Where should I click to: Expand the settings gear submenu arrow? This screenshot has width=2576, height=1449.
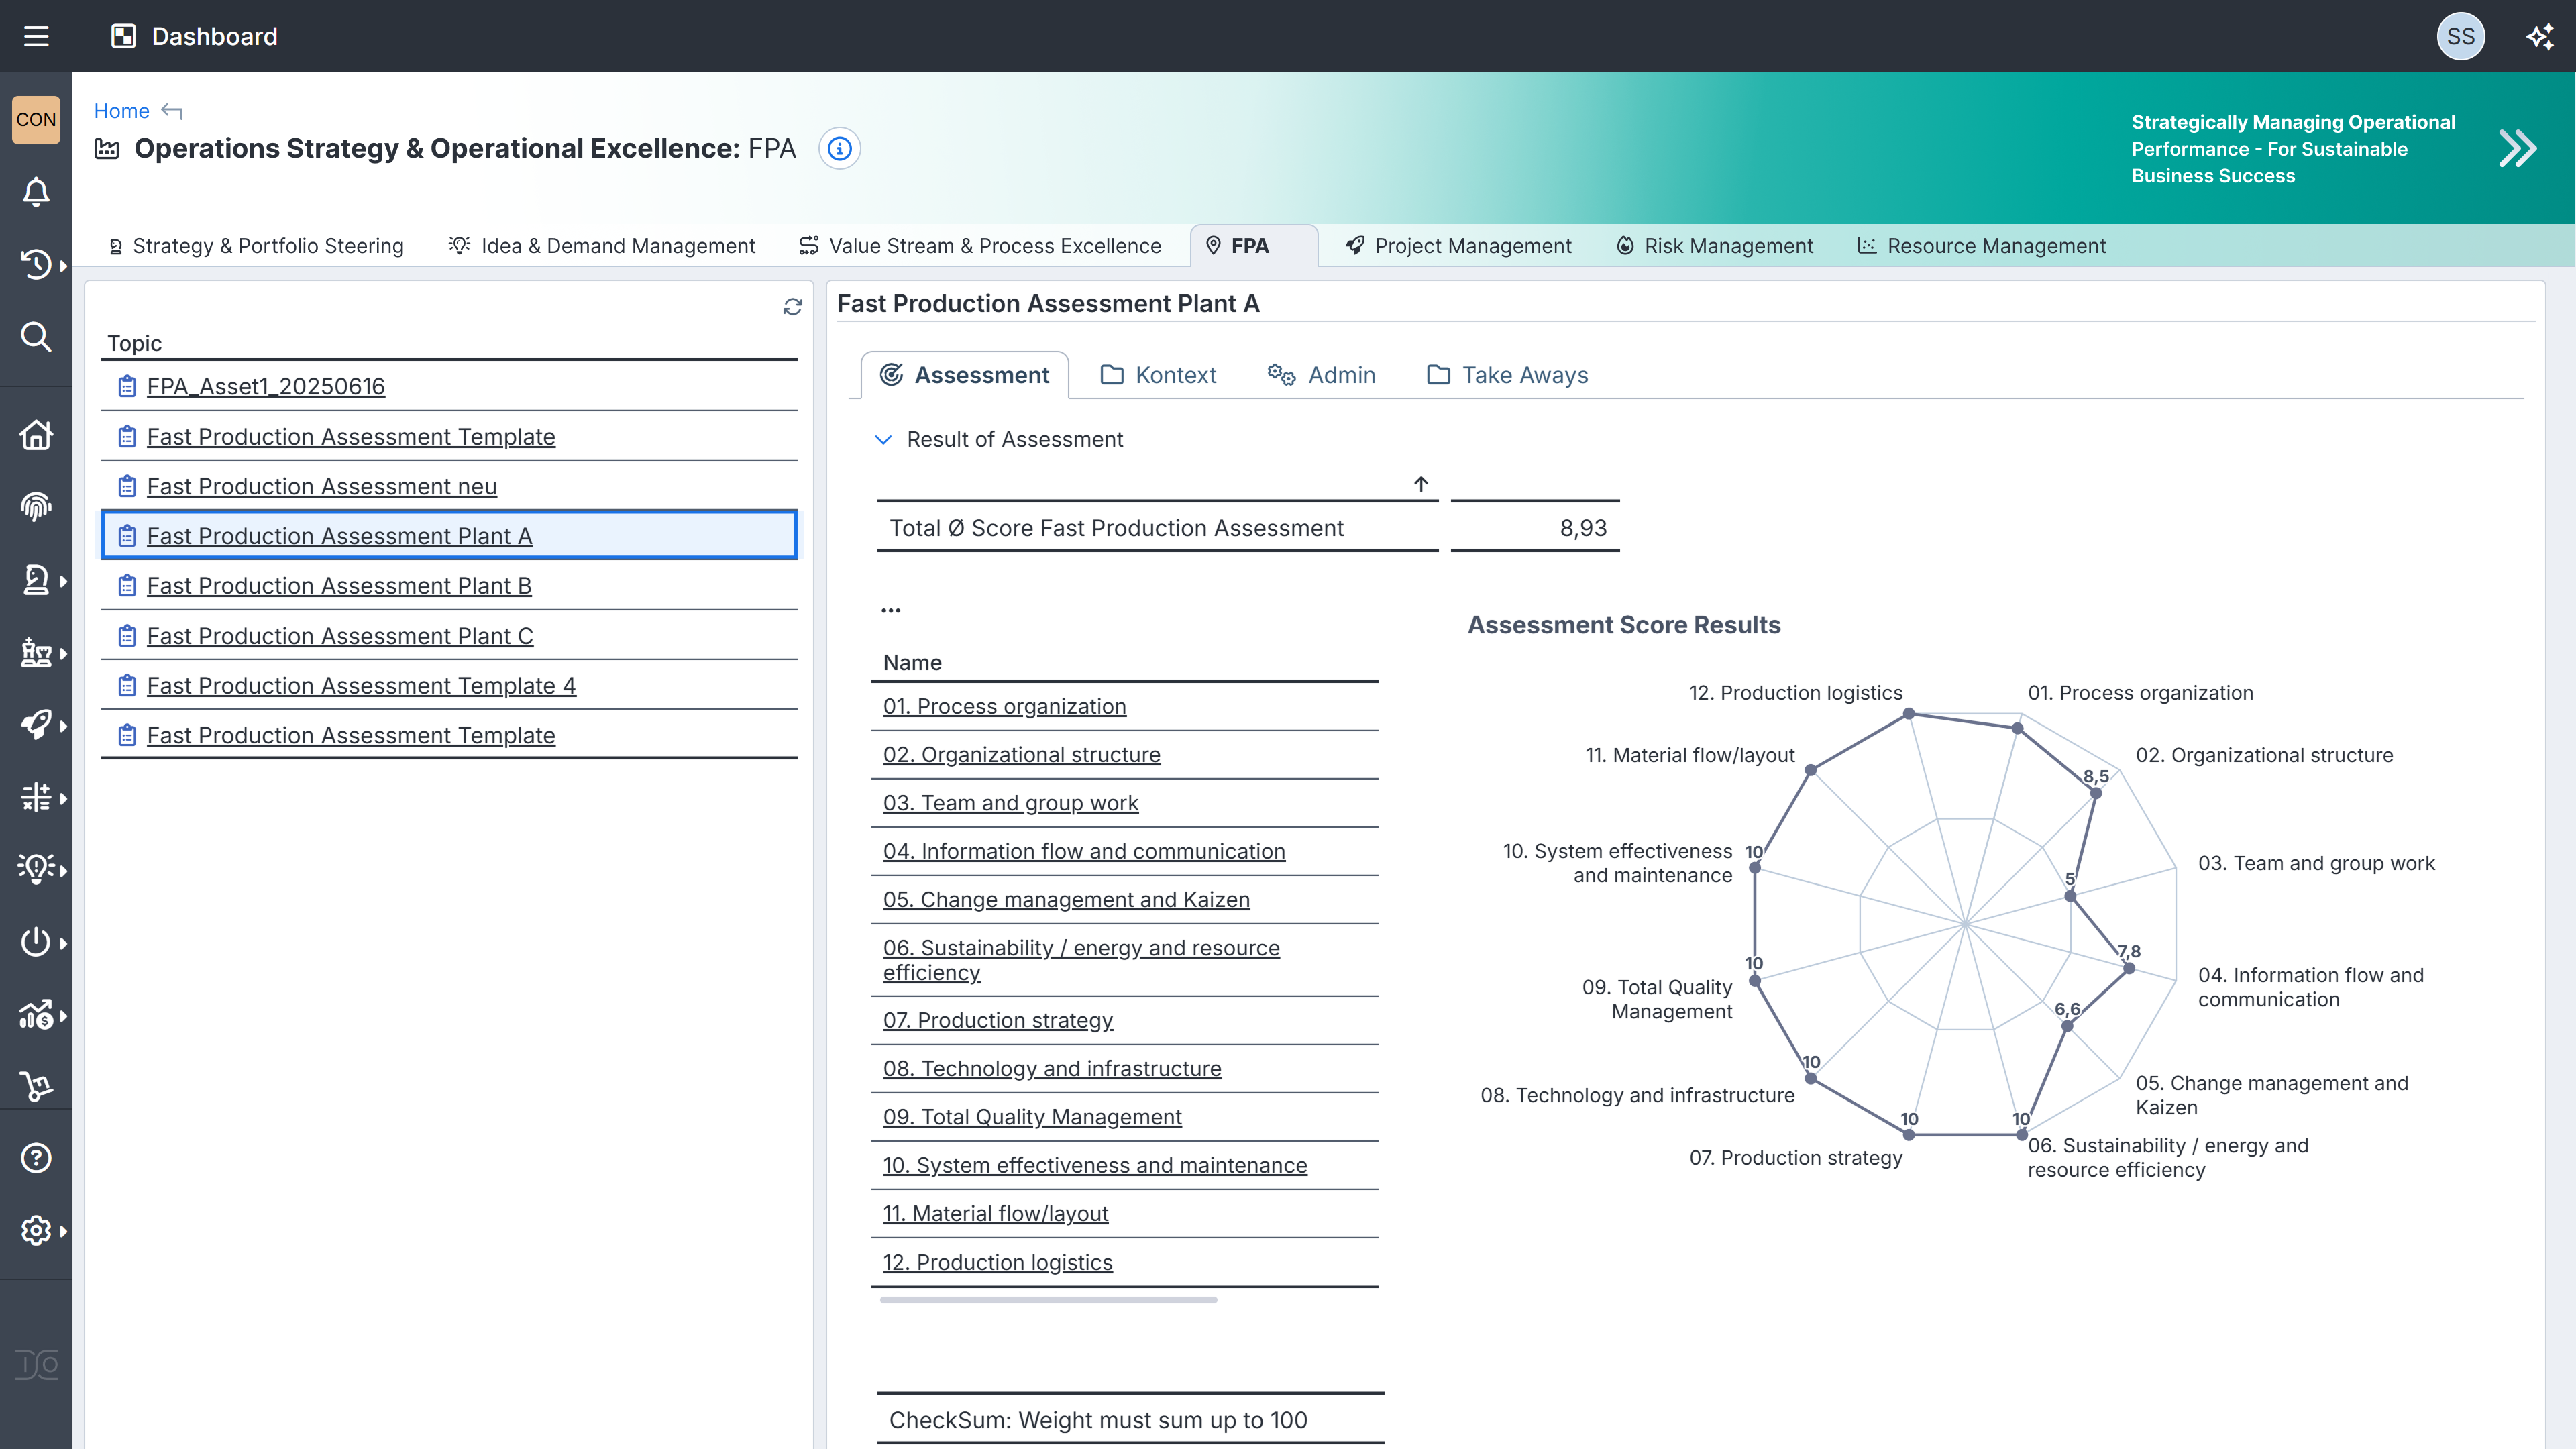tap(63, 1231)
